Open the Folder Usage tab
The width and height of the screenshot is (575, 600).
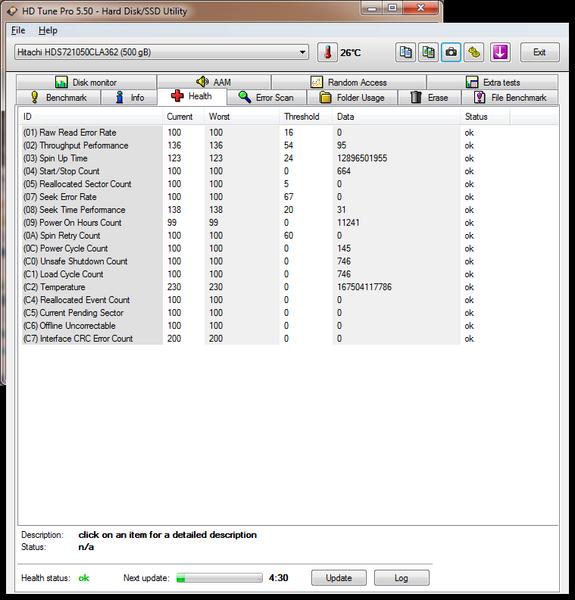click(352, 98)
